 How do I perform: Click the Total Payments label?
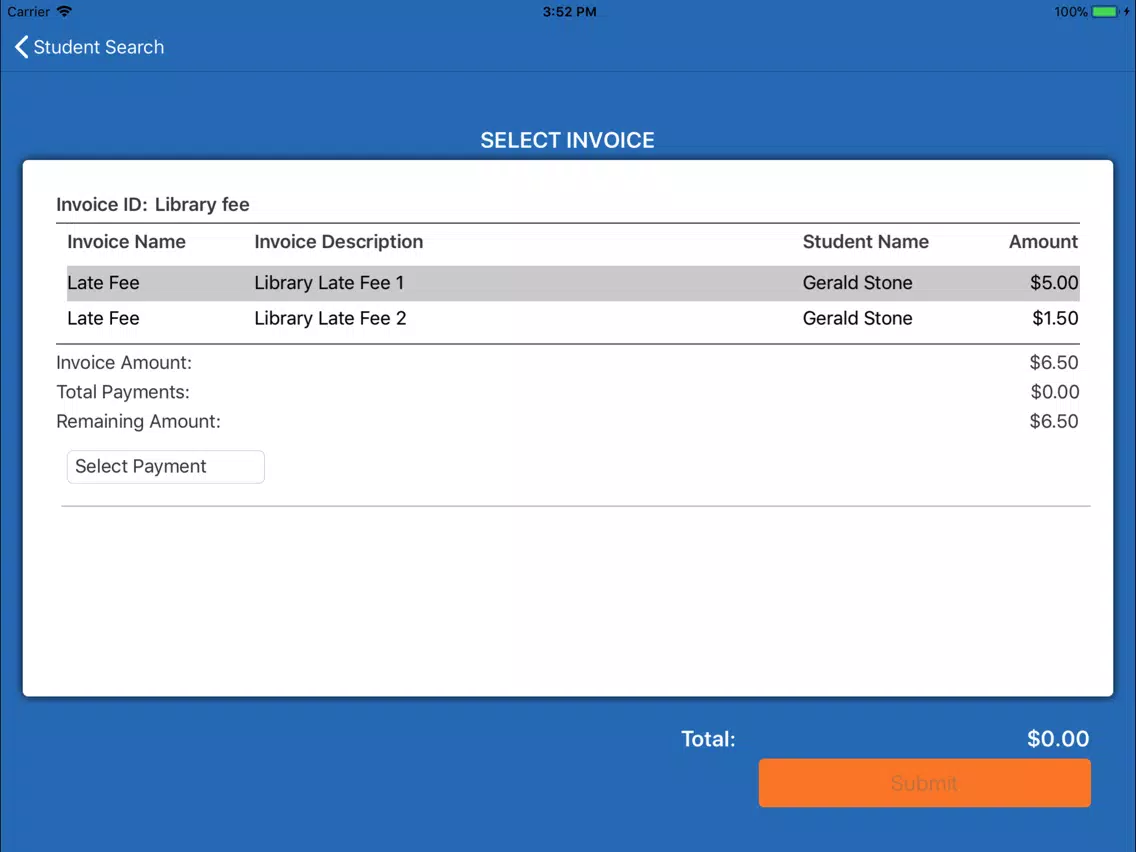pyautogui.click(x=123, y=392)
